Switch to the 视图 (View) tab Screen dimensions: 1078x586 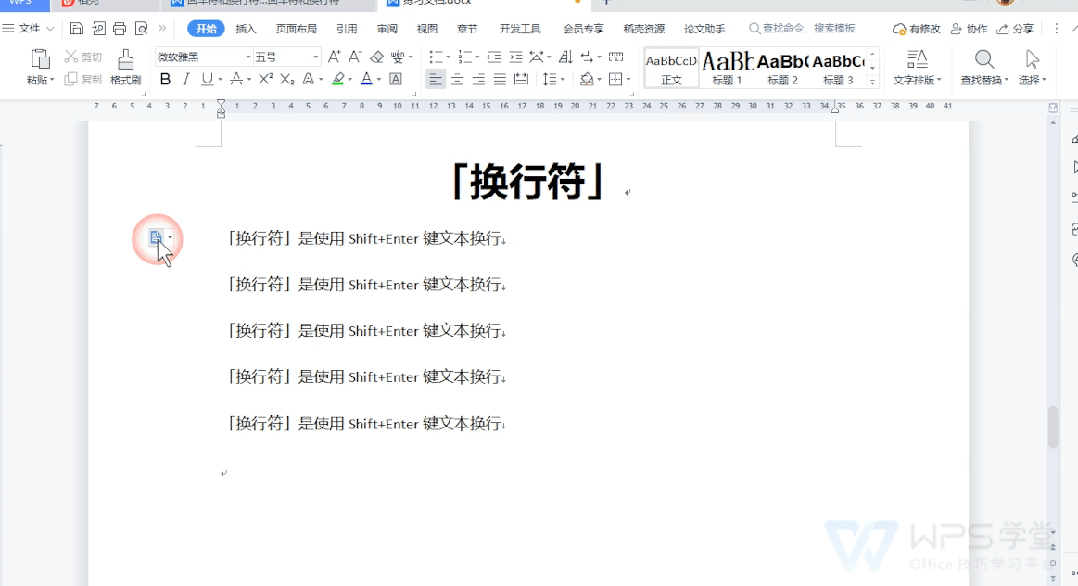(x=427, y=28)
